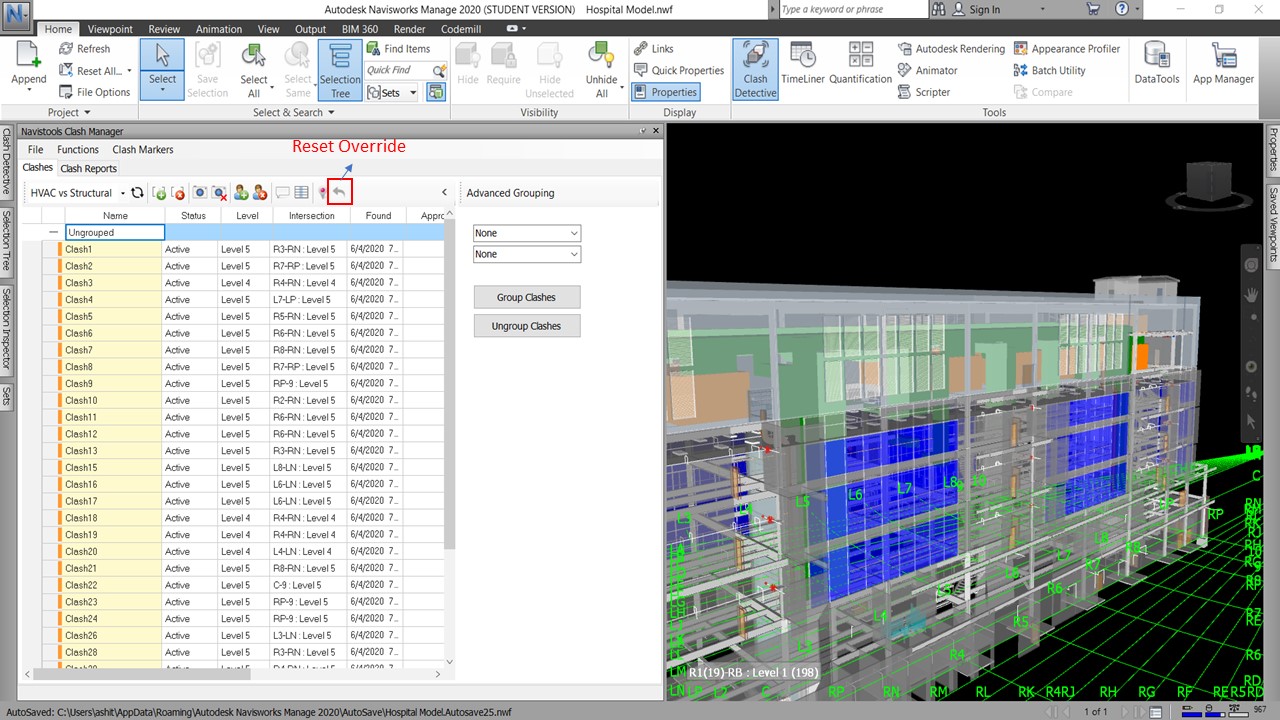Switch to the Clash Reports tab

click(x=88, y=168)
